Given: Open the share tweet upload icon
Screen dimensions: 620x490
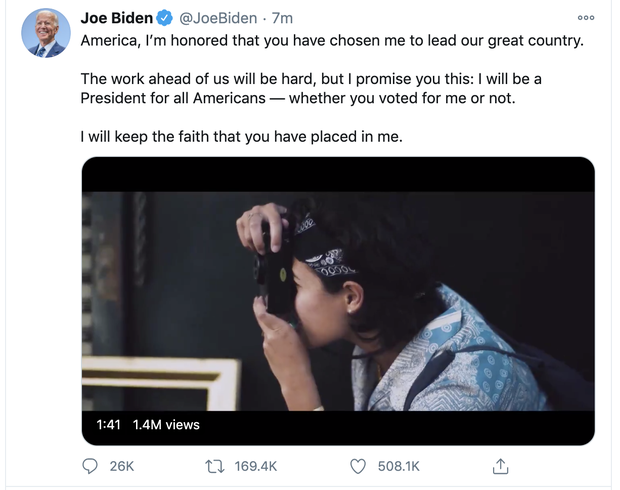Looking at the screenshot, I should coord(502,465).
